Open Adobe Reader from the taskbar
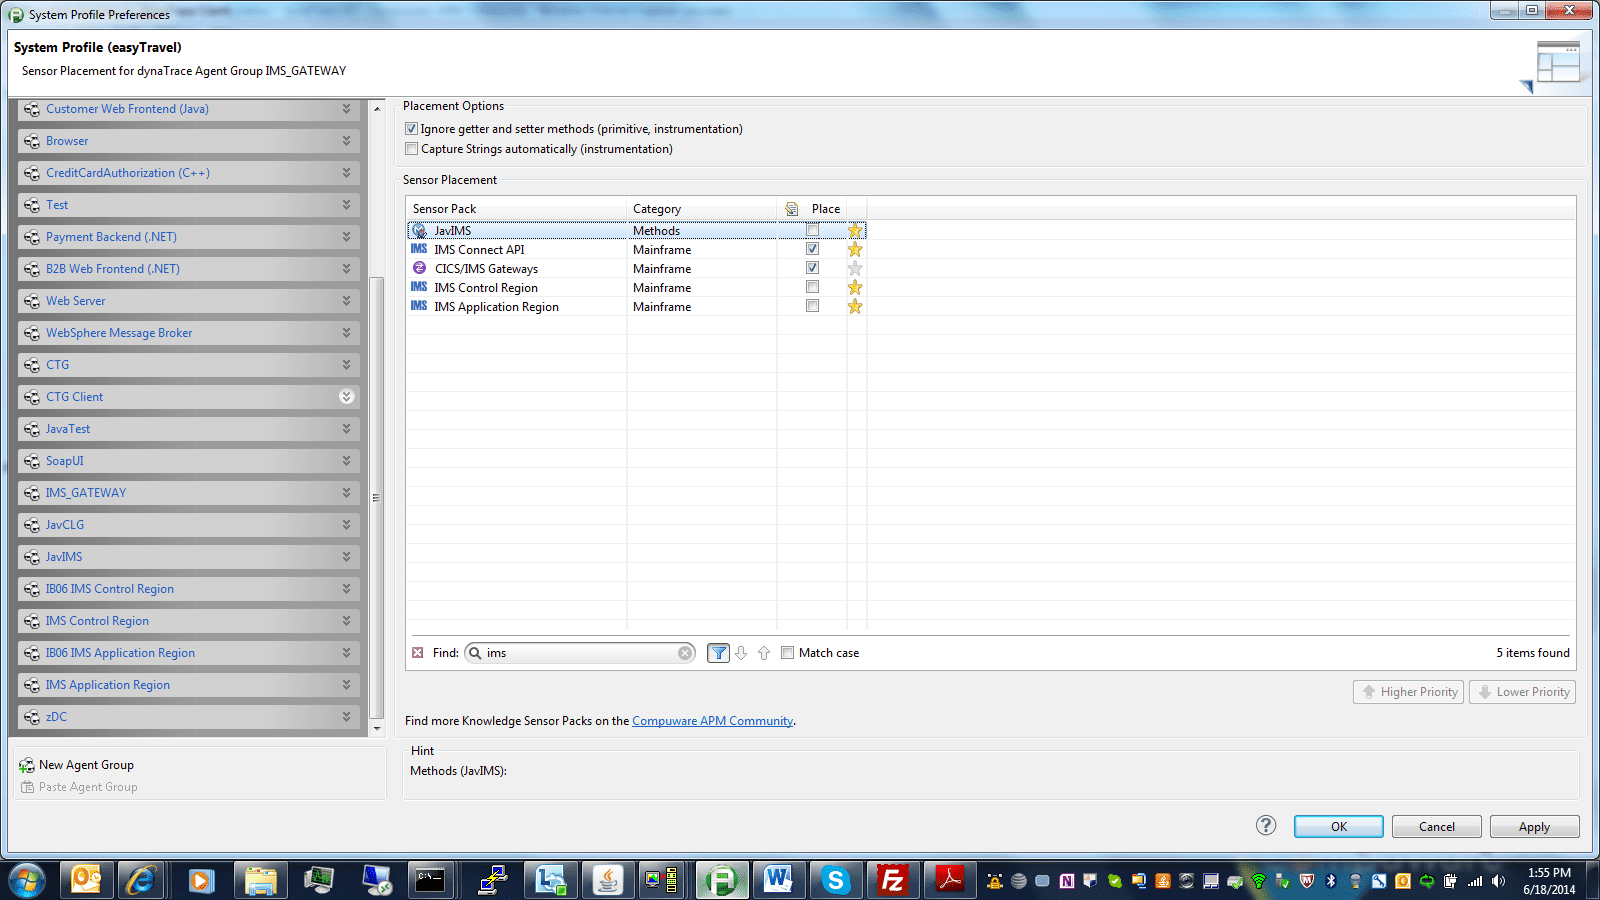 click(949, 880)
